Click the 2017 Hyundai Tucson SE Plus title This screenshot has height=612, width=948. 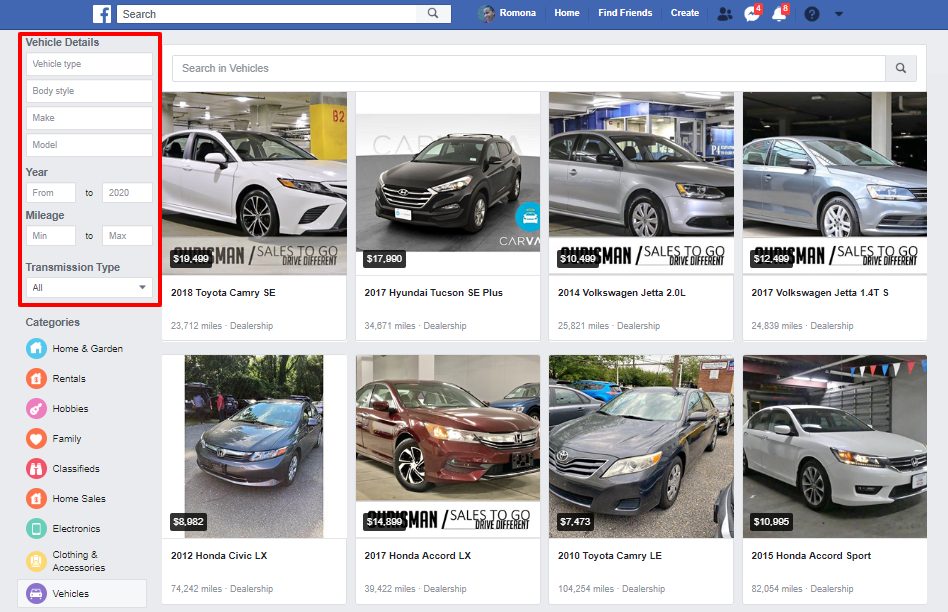point(433,293)
